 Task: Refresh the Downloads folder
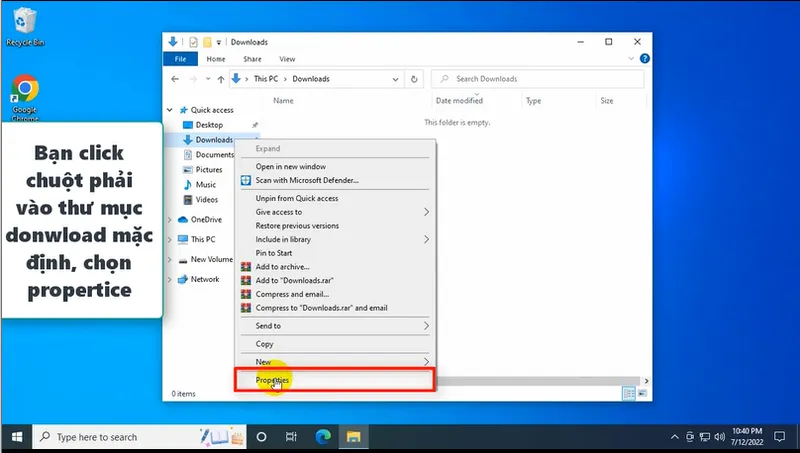(414, 79)
